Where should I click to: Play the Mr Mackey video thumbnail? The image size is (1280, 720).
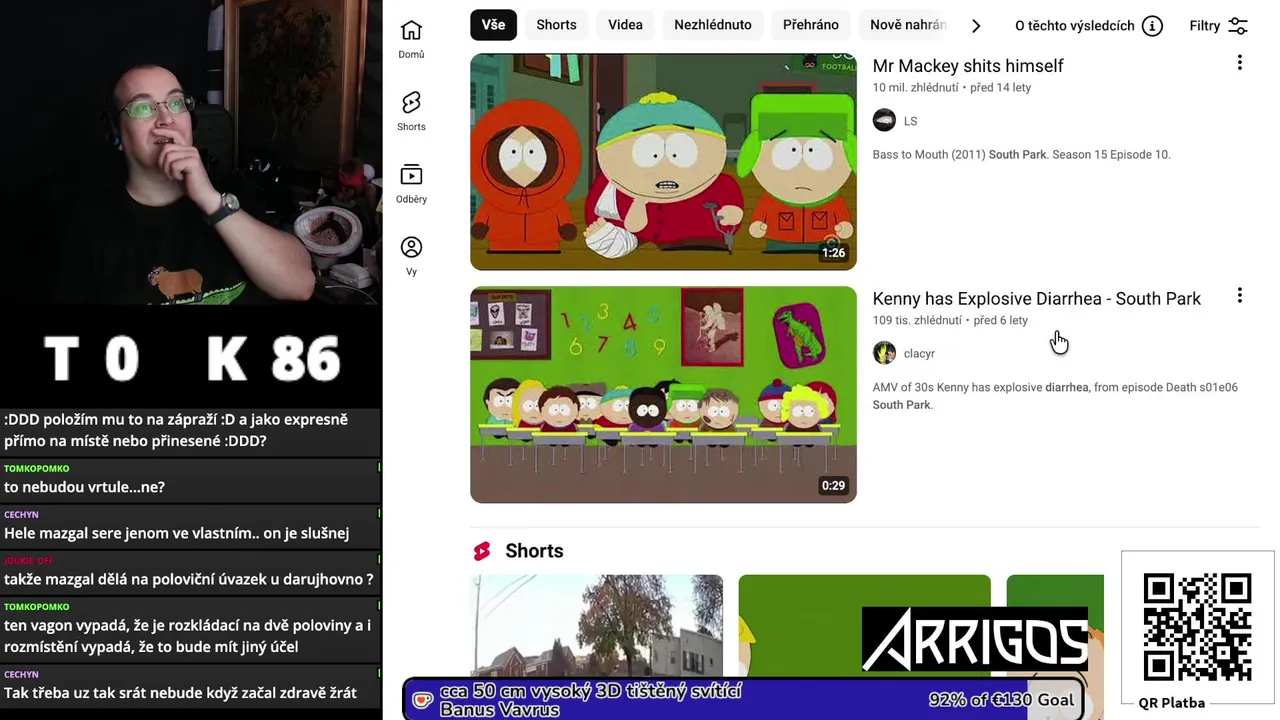coord(663,161)
